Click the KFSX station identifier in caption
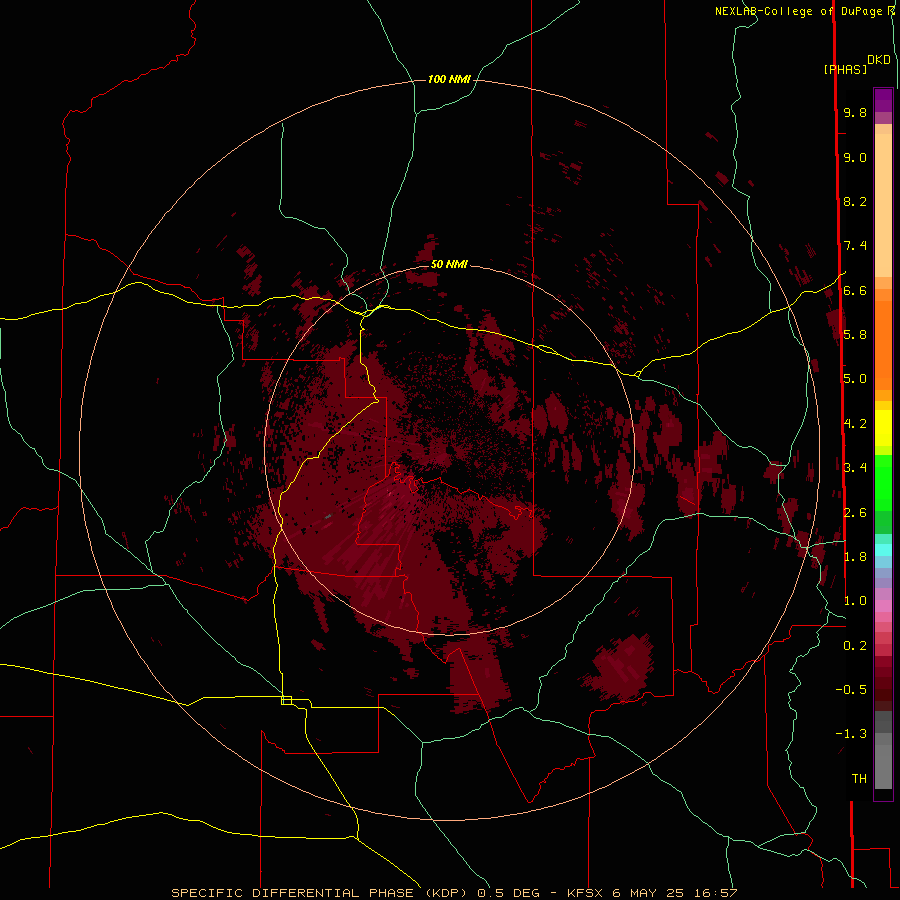The image size is (900, 900). pyautogui.click(x=585, y=893)
